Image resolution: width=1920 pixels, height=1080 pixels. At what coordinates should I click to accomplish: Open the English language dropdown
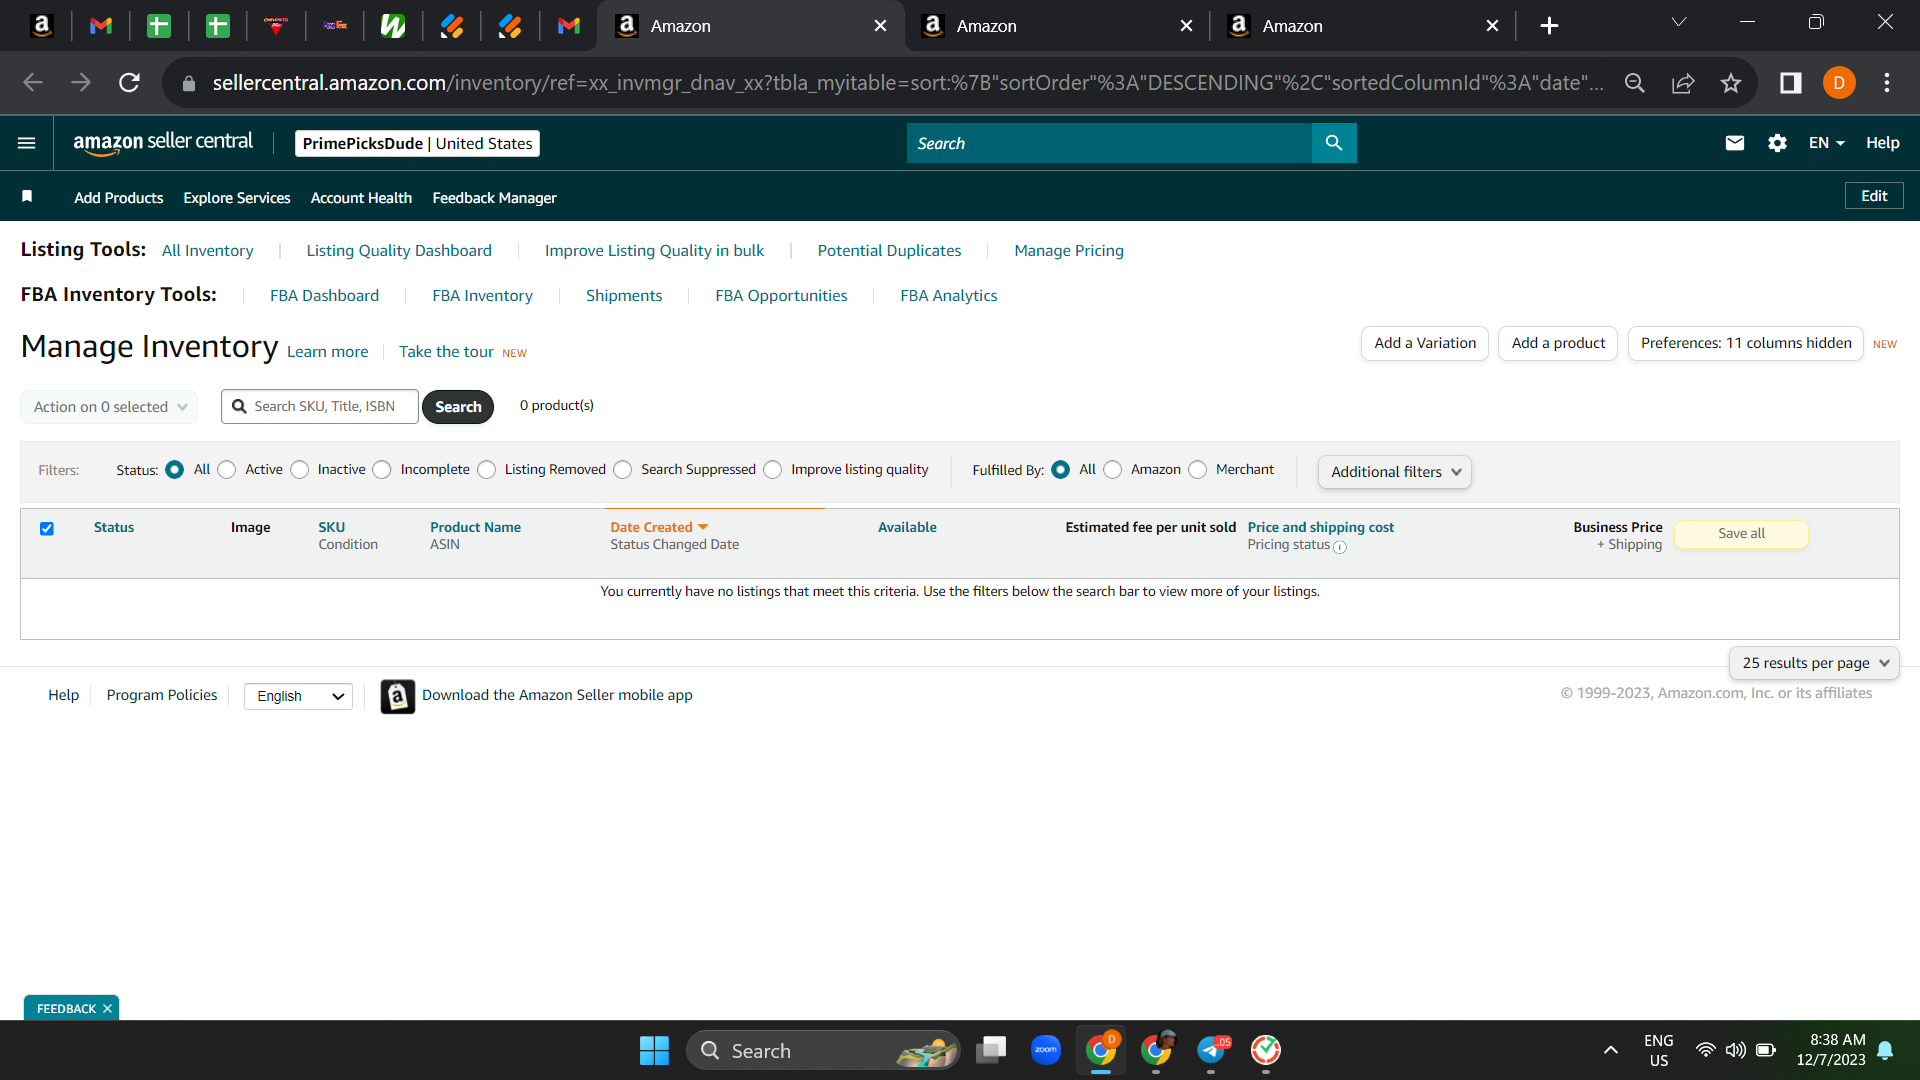(x=298, y=696)
